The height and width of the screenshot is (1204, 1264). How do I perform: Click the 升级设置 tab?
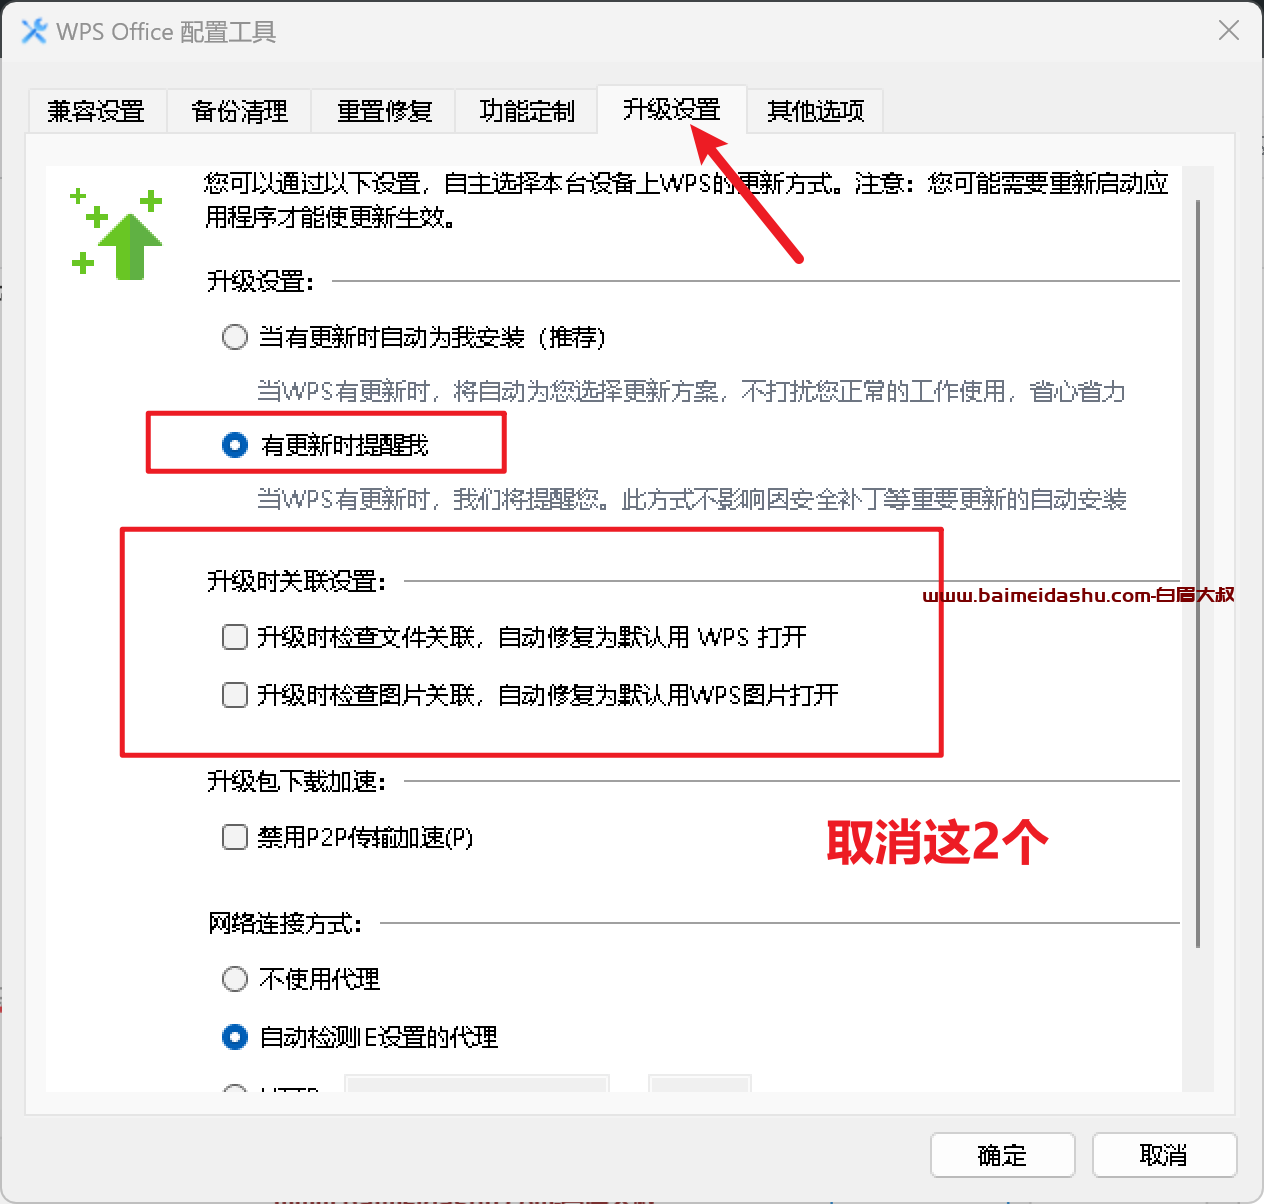[672, 109]
